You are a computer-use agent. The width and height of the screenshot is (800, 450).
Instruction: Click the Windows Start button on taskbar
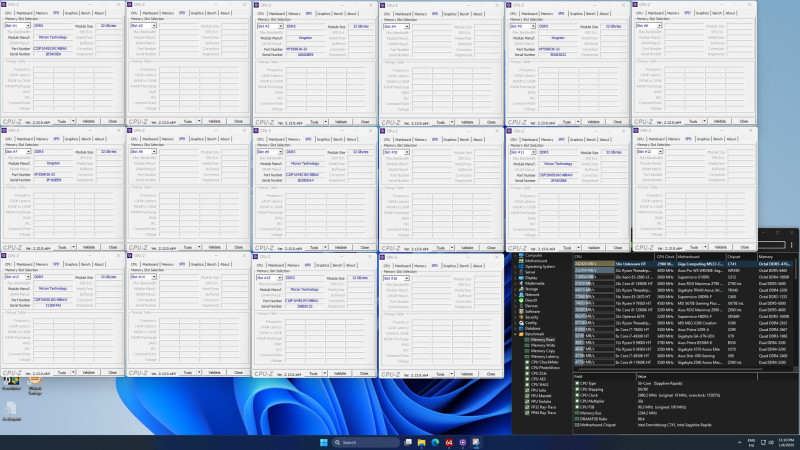tap(323, 442)
